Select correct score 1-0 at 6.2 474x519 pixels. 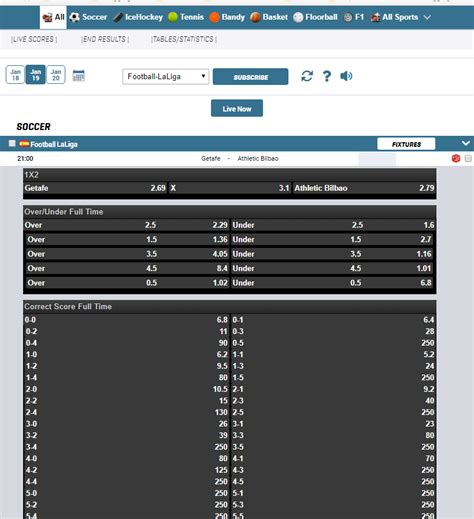pyautogui.click(x=126, y=354)
